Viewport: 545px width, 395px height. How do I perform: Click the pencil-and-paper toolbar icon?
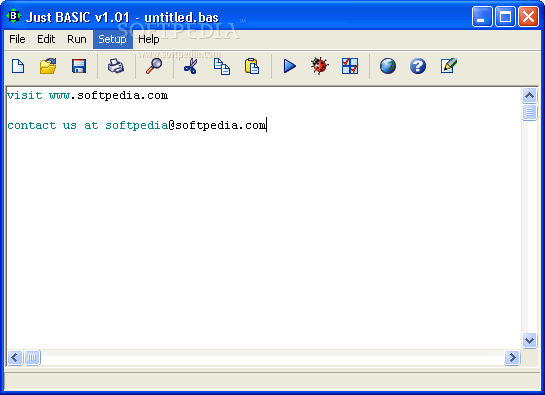coord(449,66)
